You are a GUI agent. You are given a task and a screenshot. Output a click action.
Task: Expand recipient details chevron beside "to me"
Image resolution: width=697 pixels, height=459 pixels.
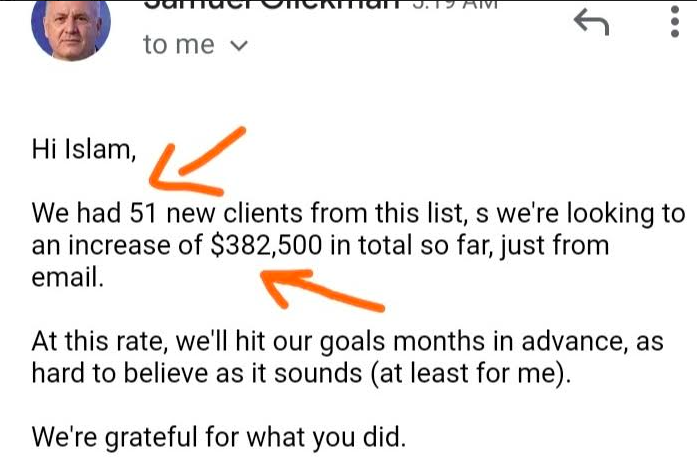pyautogui.click(x=239, y=45)
